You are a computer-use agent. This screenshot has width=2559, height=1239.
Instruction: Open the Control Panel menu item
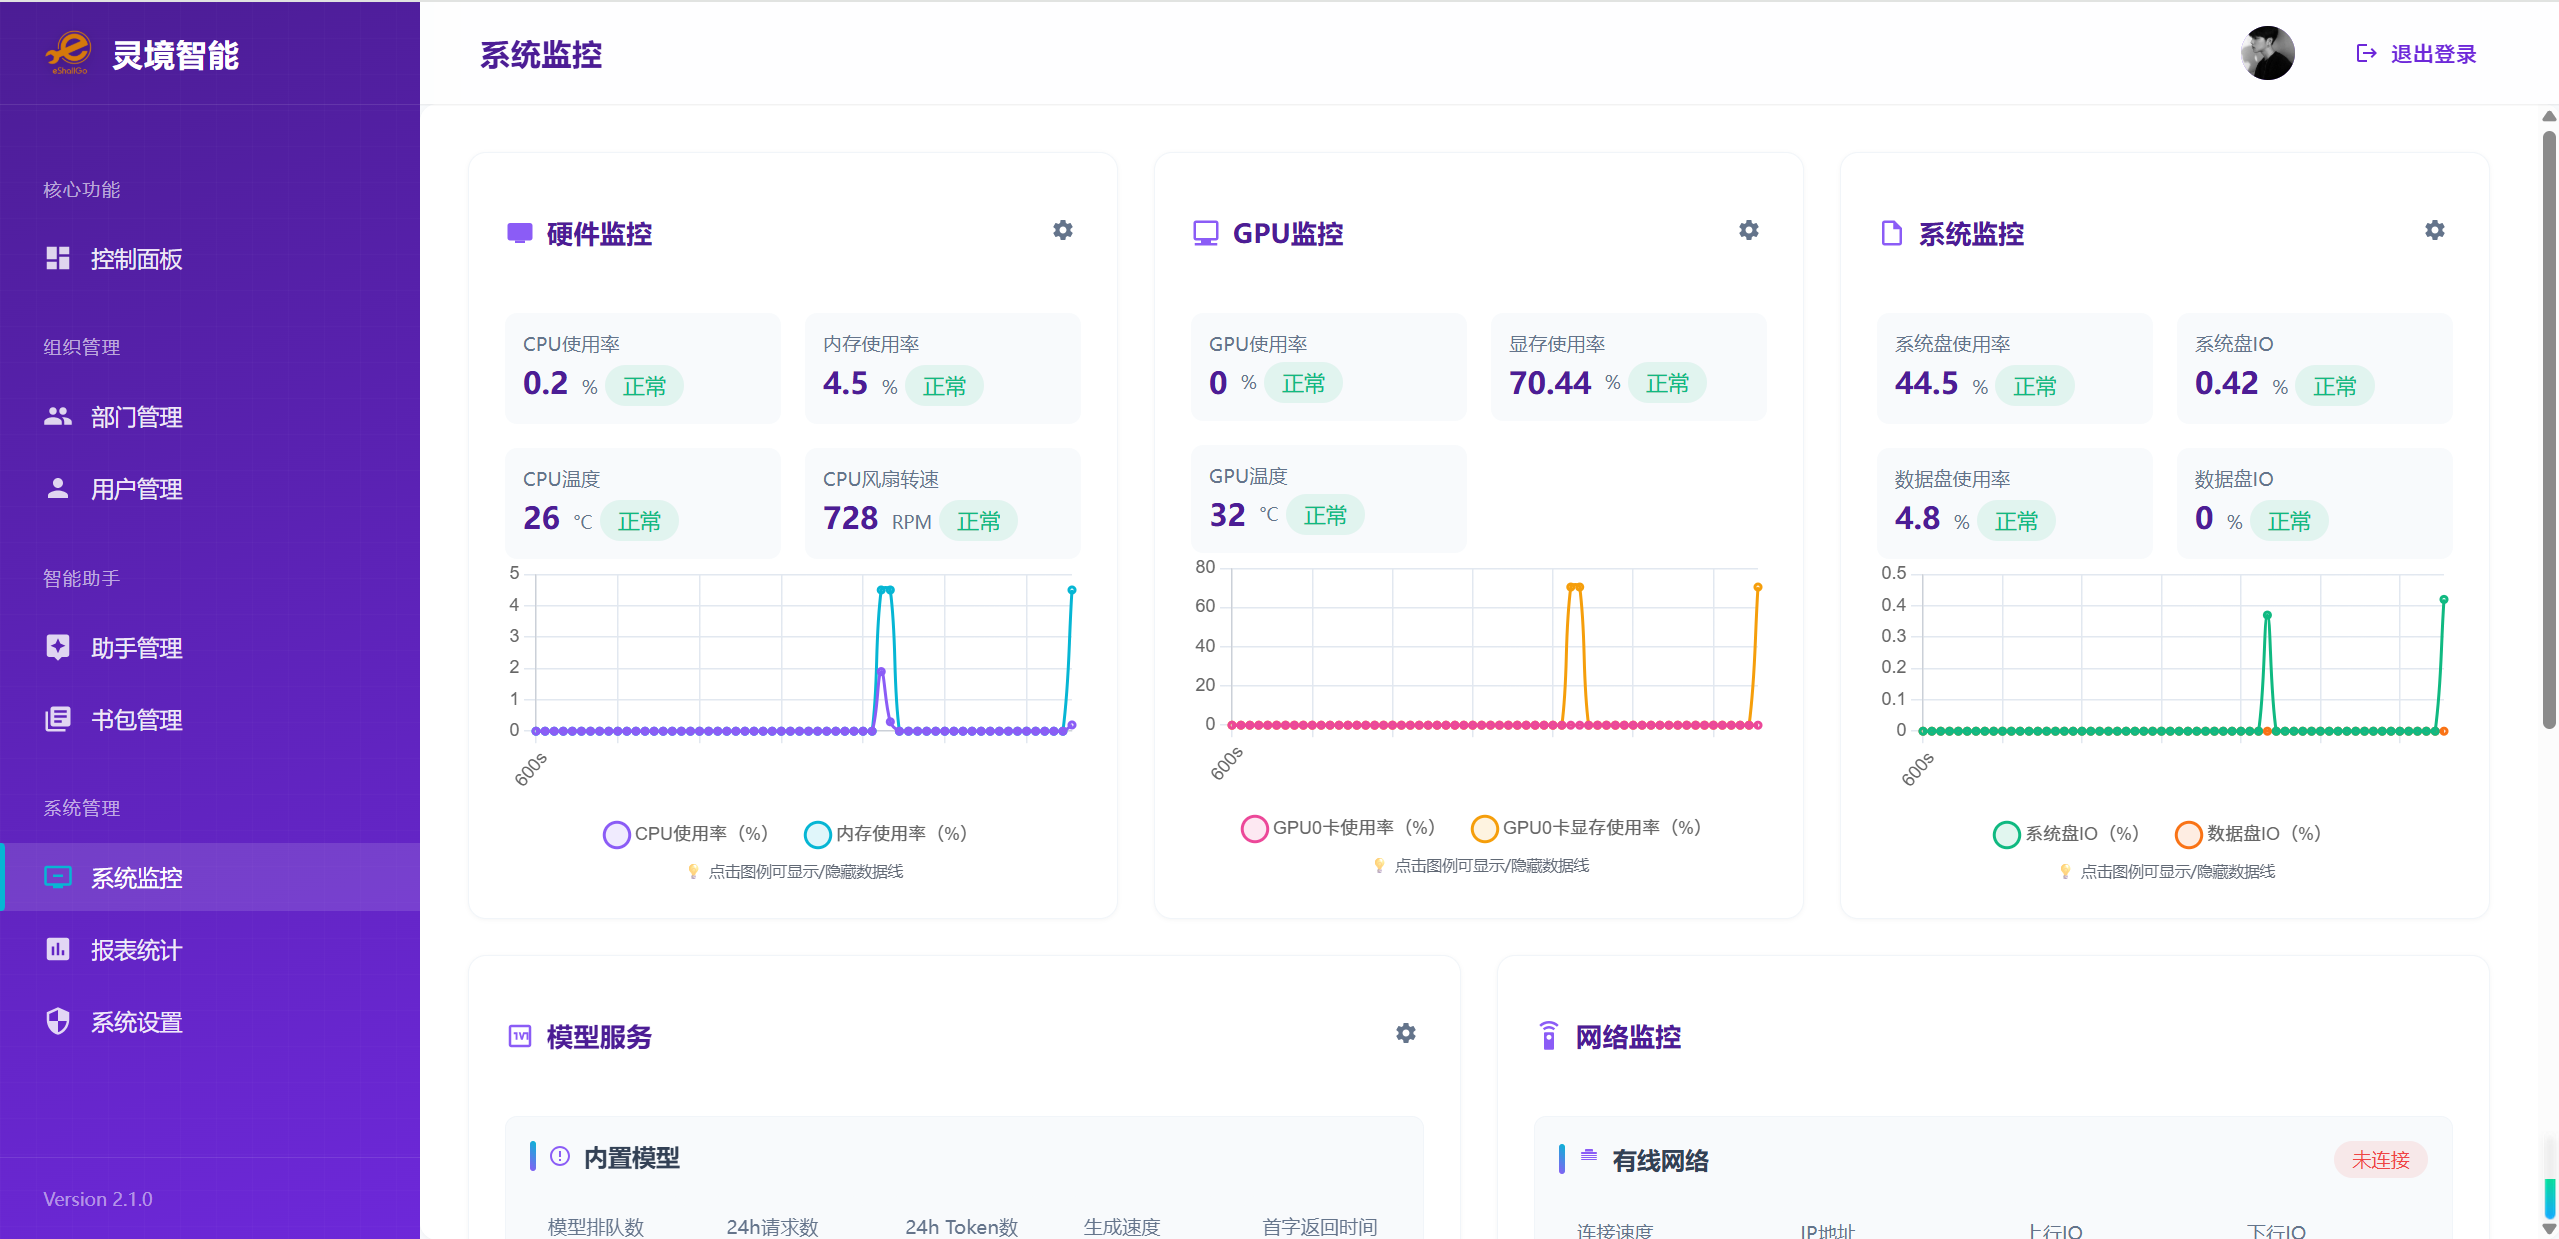(x=136, y=259)
